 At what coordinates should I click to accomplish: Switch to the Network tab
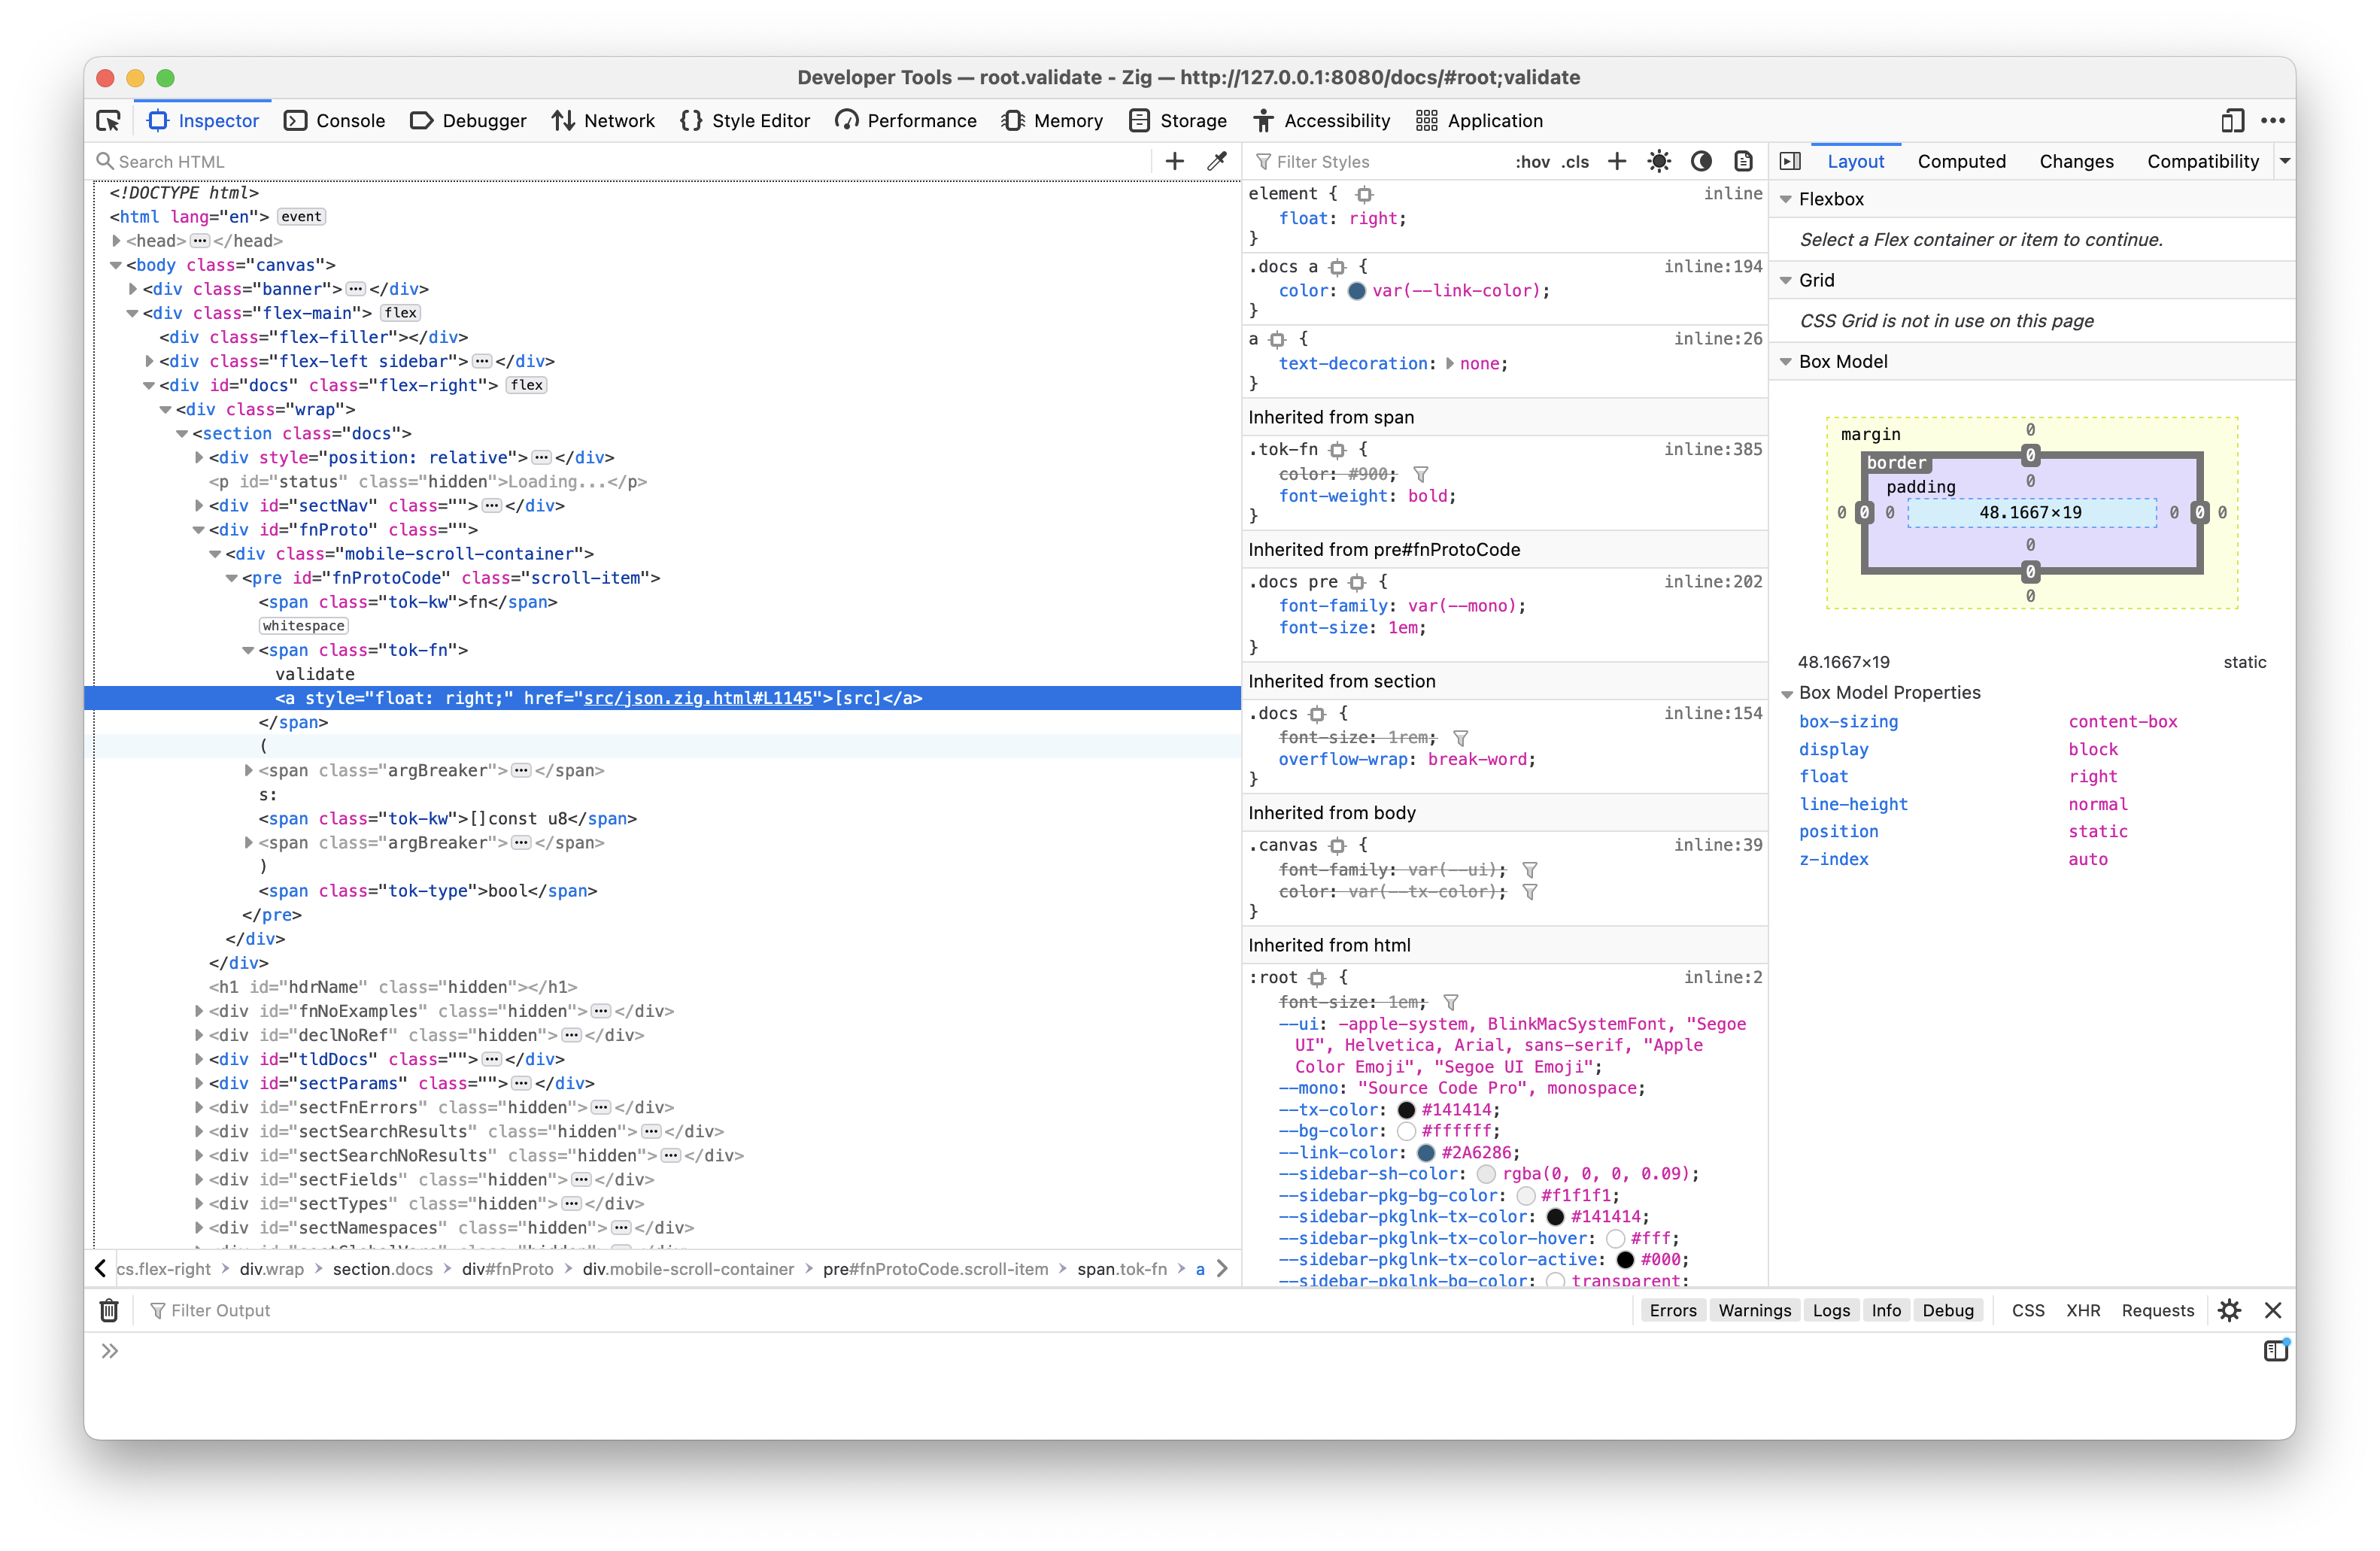pos(602,121)
